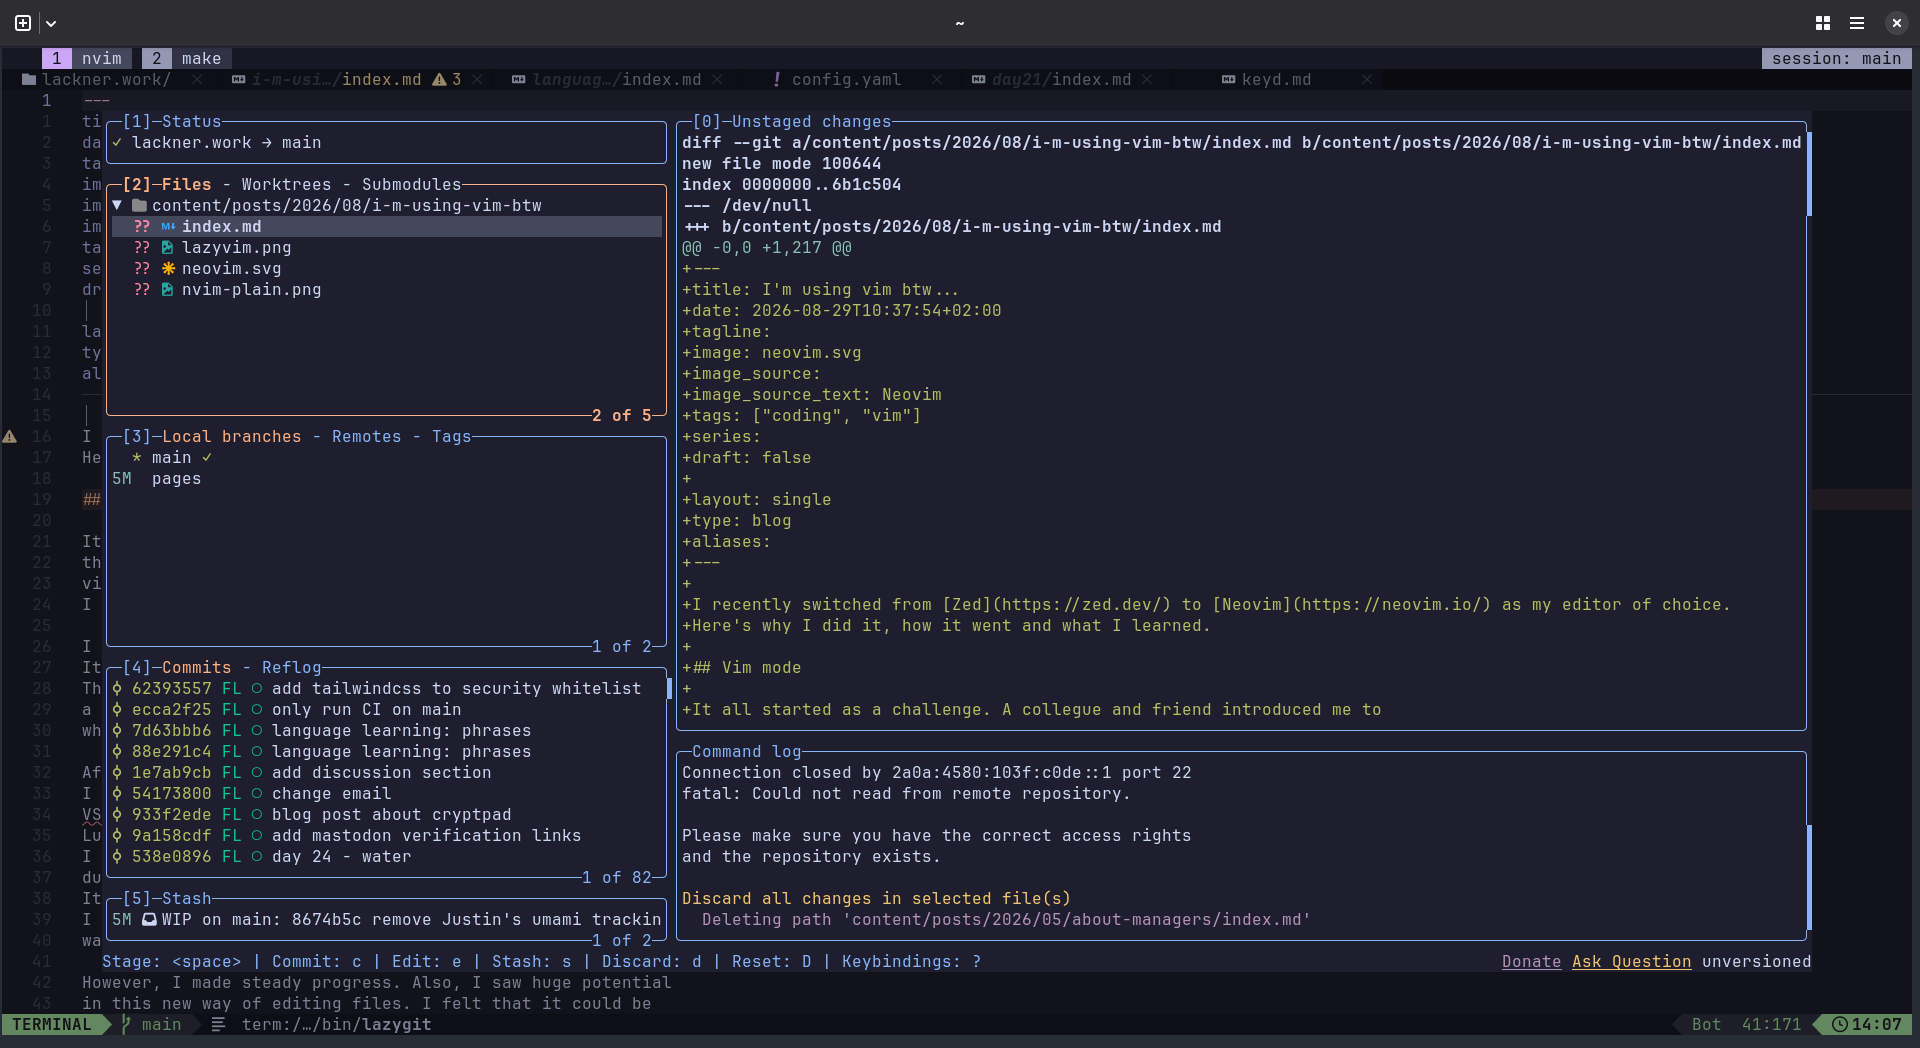The height and width of the screenshot is (1048, 1920).
Task: Select the pages branch row
Action: 387,478
